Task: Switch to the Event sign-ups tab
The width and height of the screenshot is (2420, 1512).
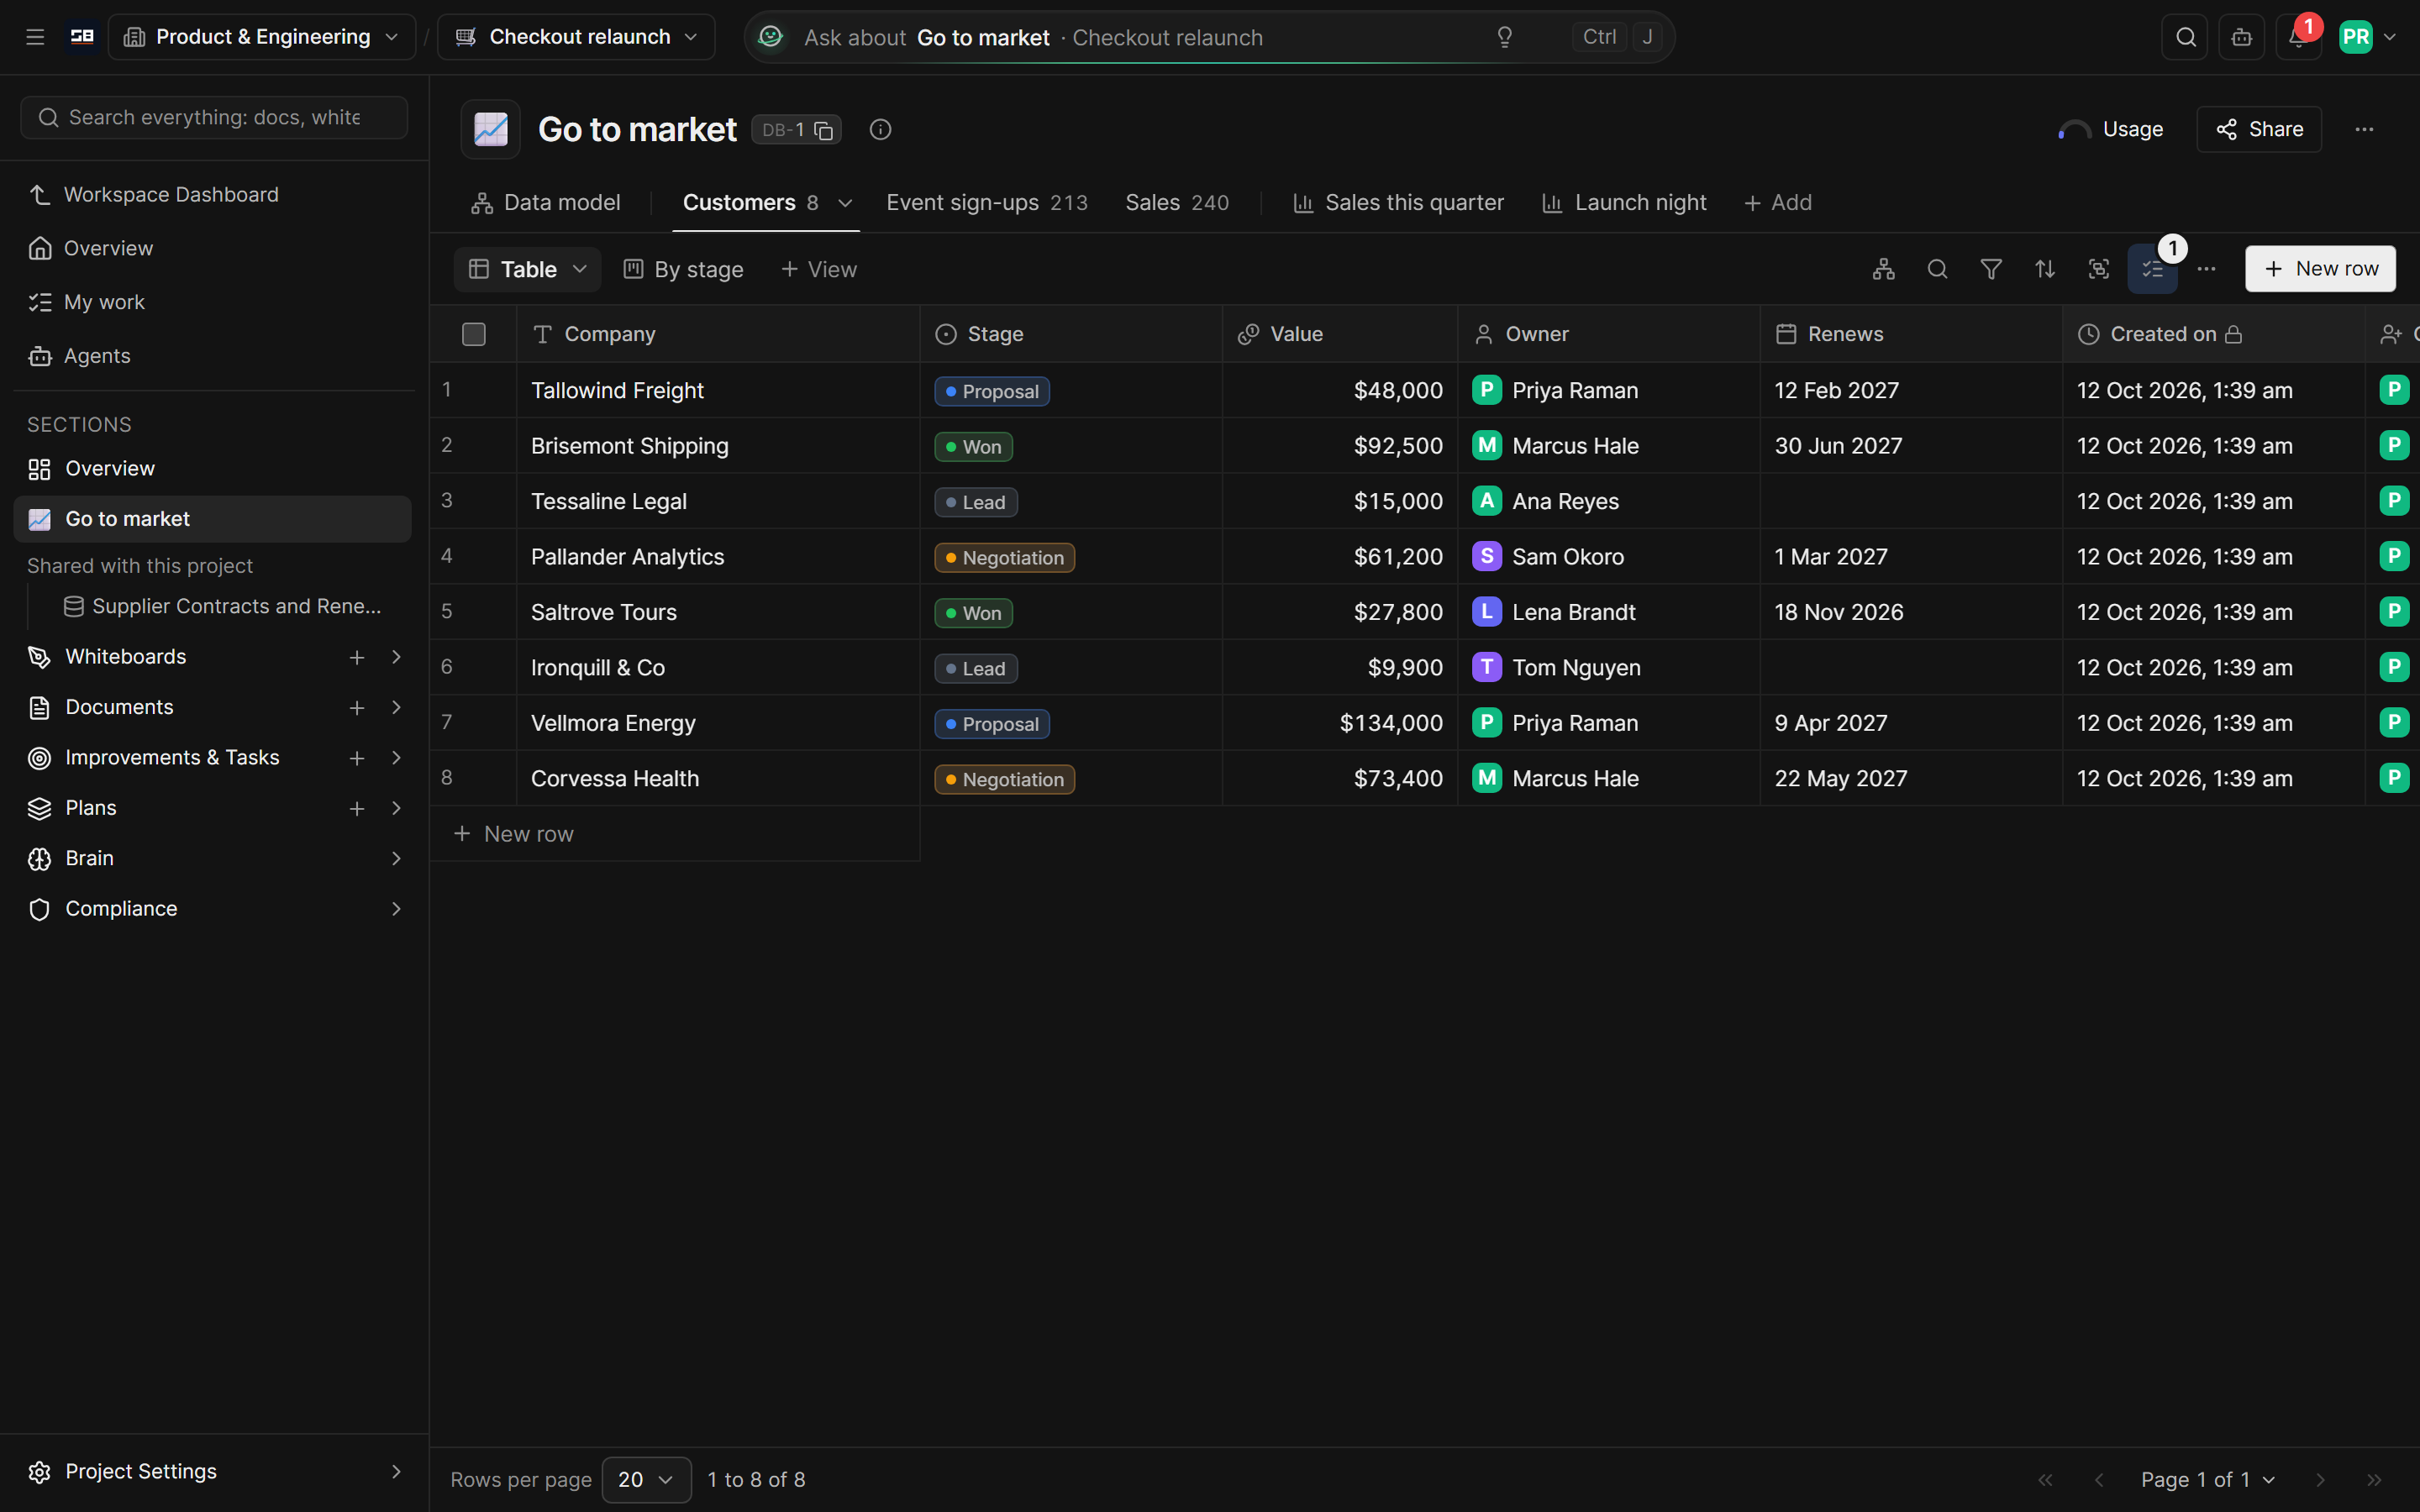Action: [987, 202]
